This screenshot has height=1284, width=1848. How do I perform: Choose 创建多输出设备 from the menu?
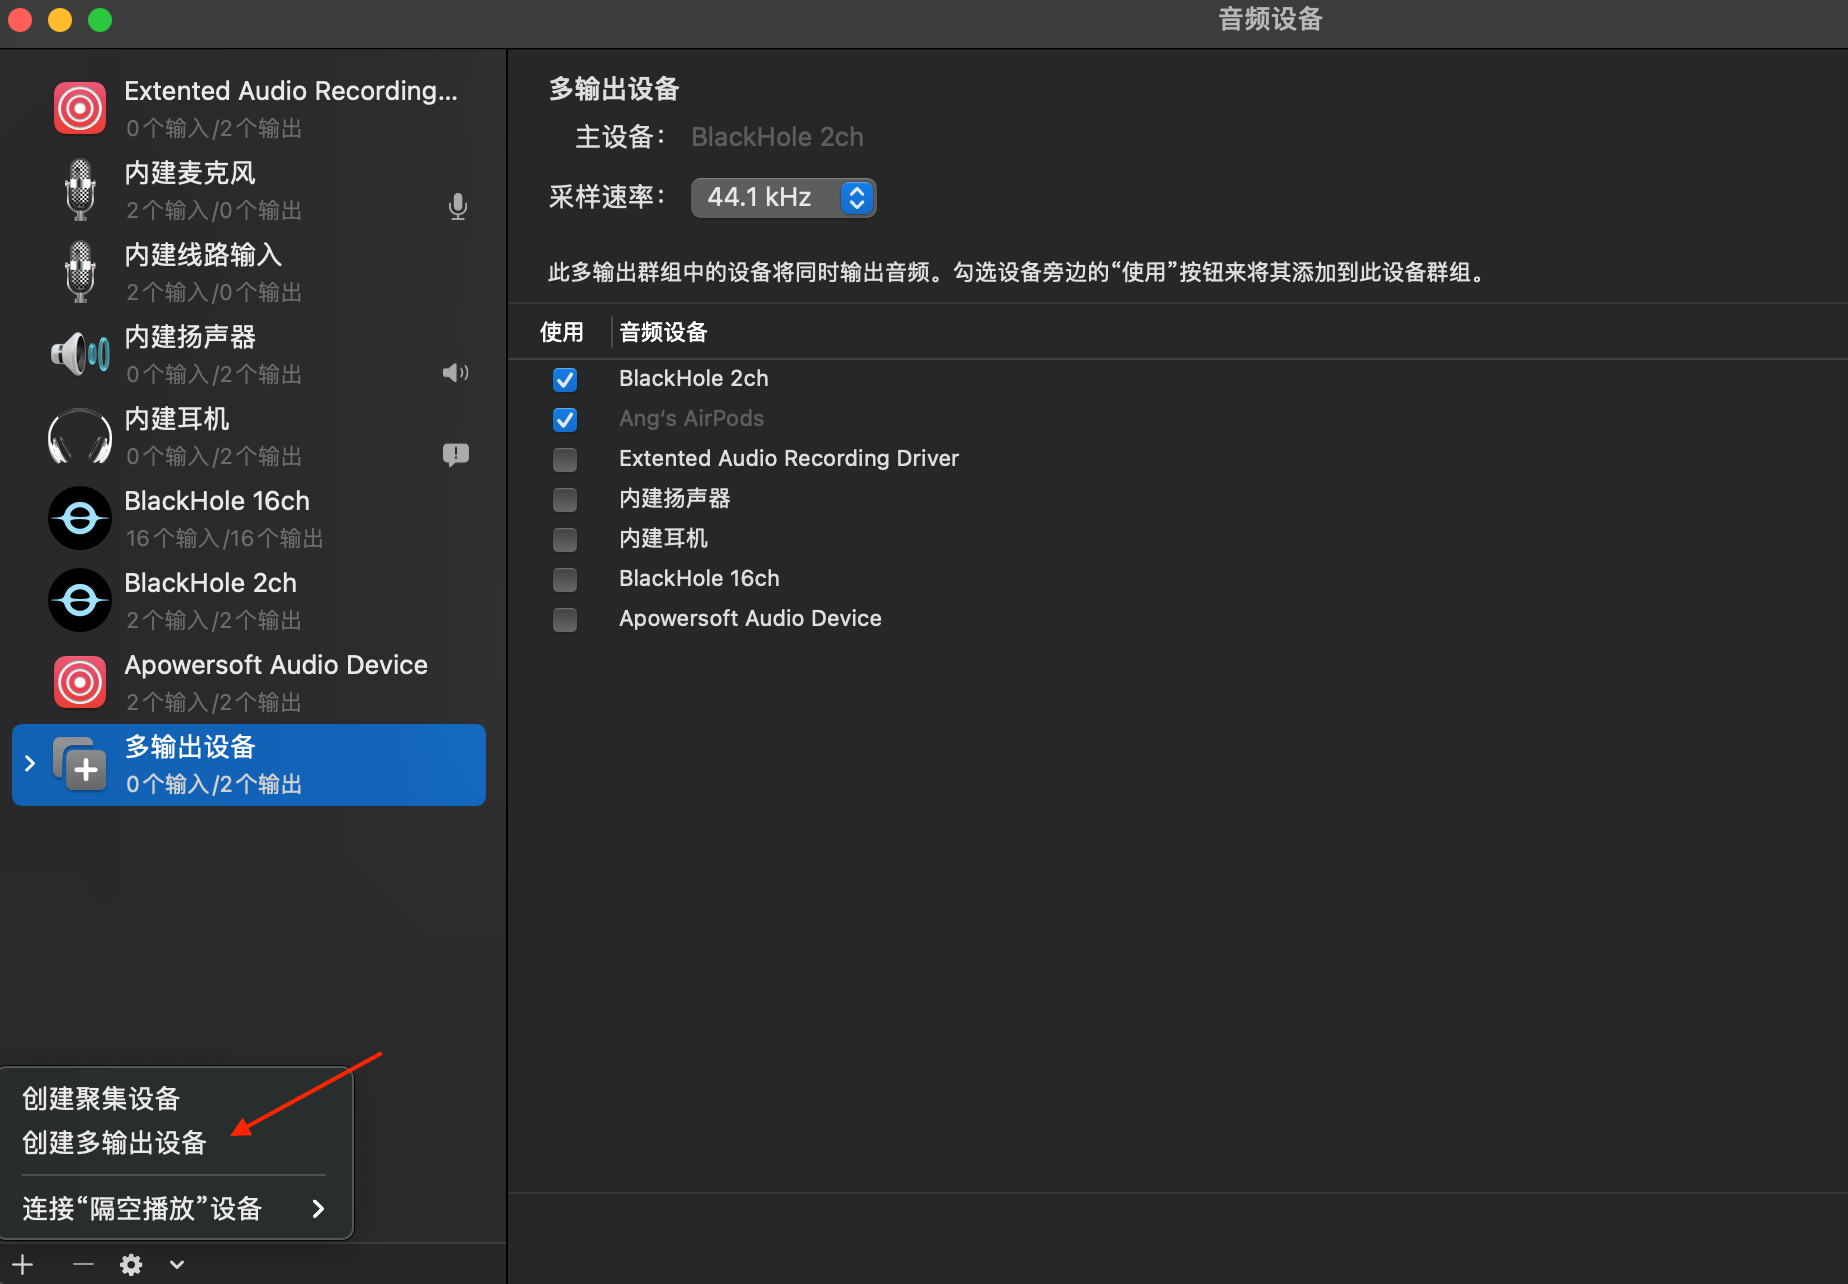[x=114, y=1143]
